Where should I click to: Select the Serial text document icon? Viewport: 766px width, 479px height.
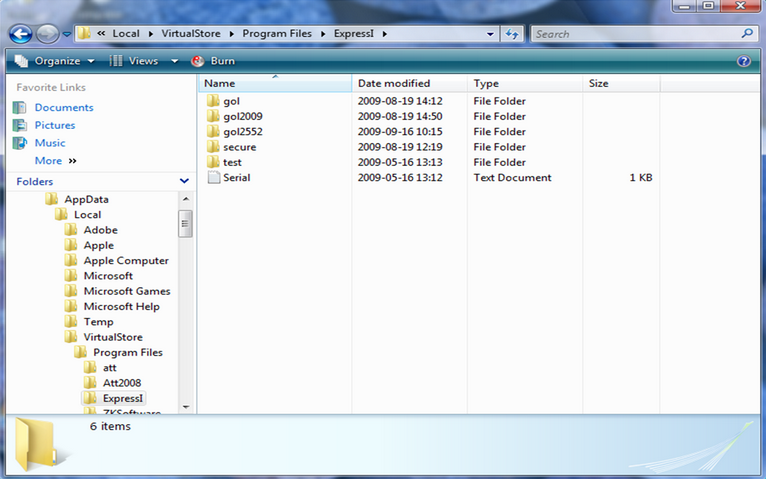click(213, 177)
